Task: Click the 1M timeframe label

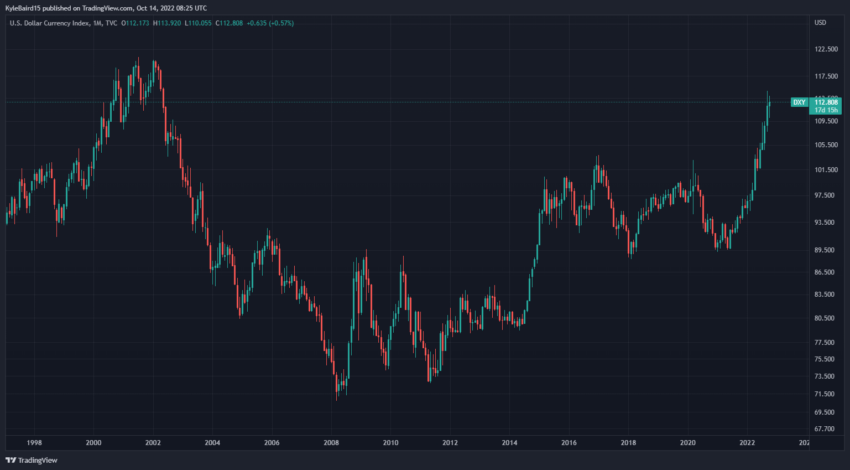Action: coord(98,23)
